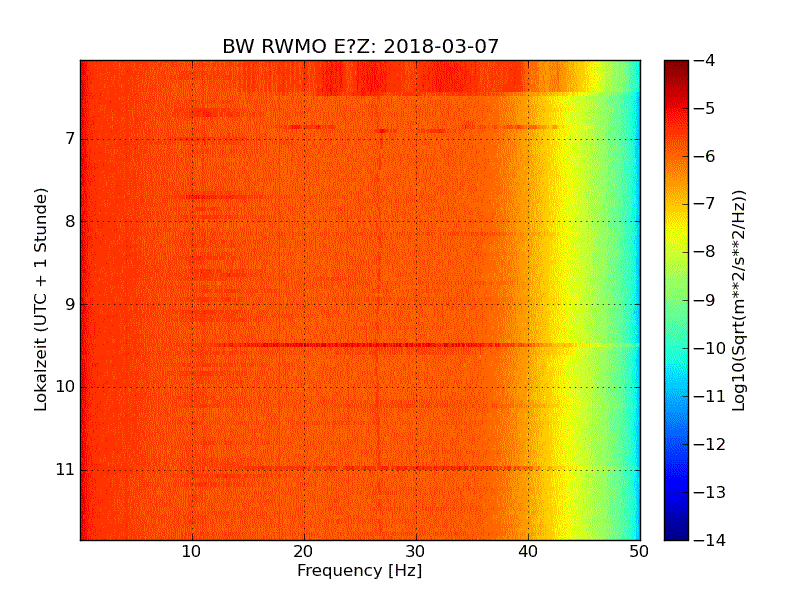Click the colorbar tick label '−12'

(x=710, y=444)
